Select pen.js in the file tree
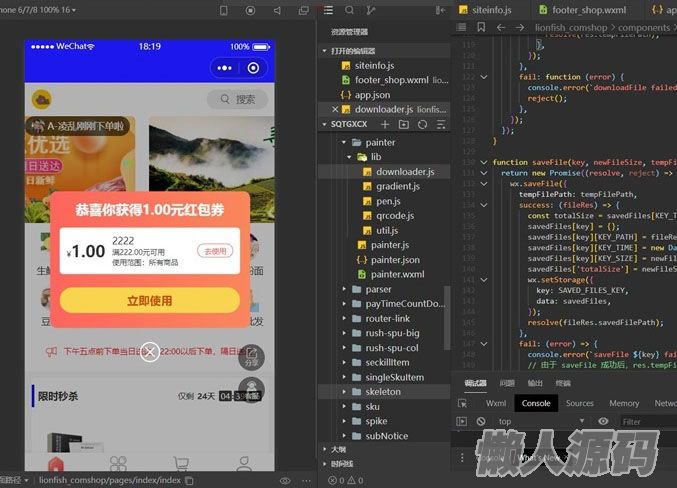This screenshot has width=677, height=488. pyautogui.click(x=388, y=201)
